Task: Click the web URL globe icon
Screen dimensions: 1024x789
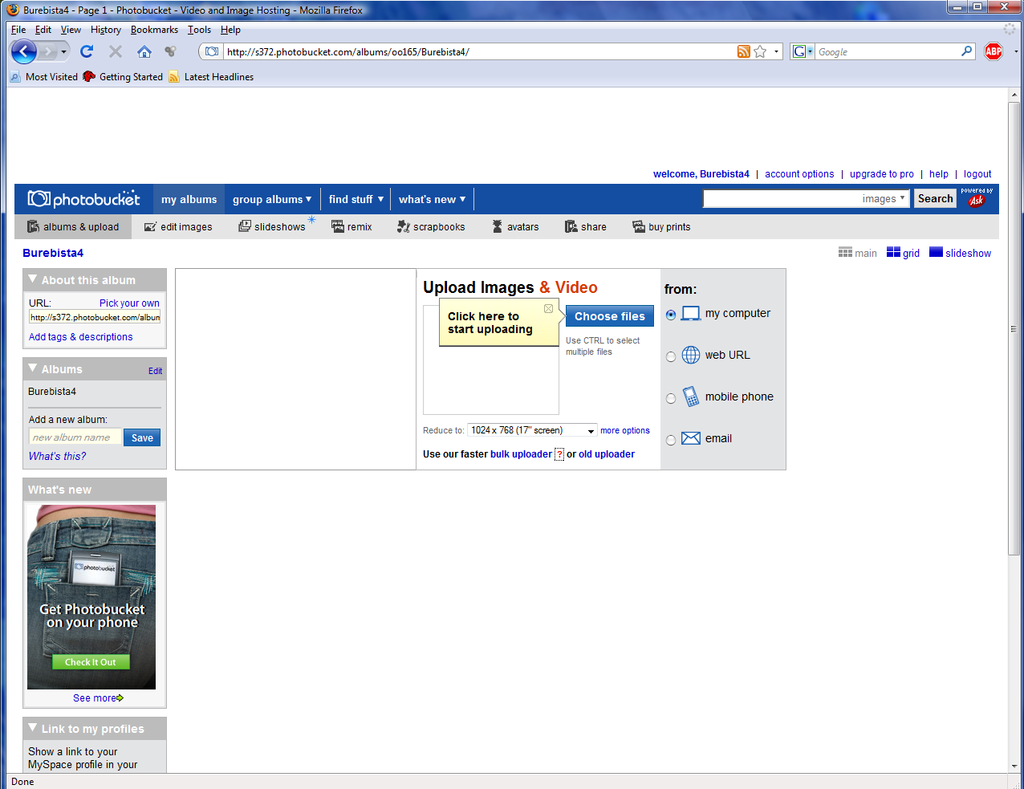Action: tap(690, 355)
